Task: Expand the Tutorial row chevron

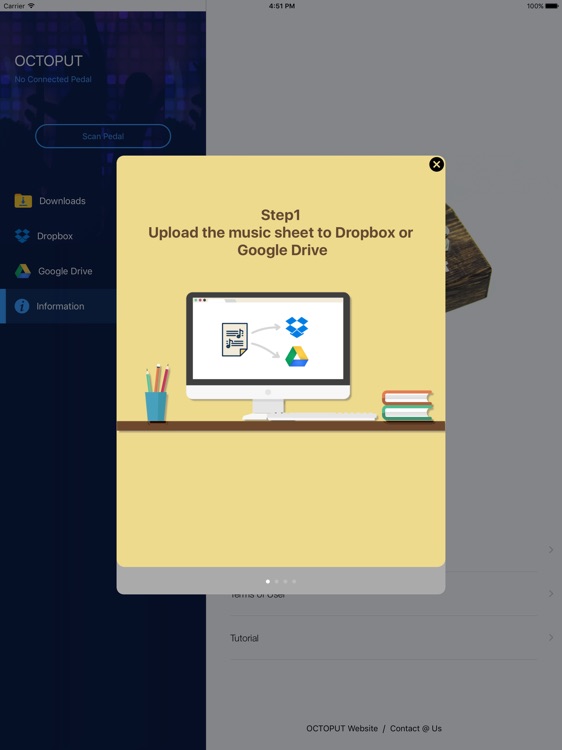Action: pos(551,638)
